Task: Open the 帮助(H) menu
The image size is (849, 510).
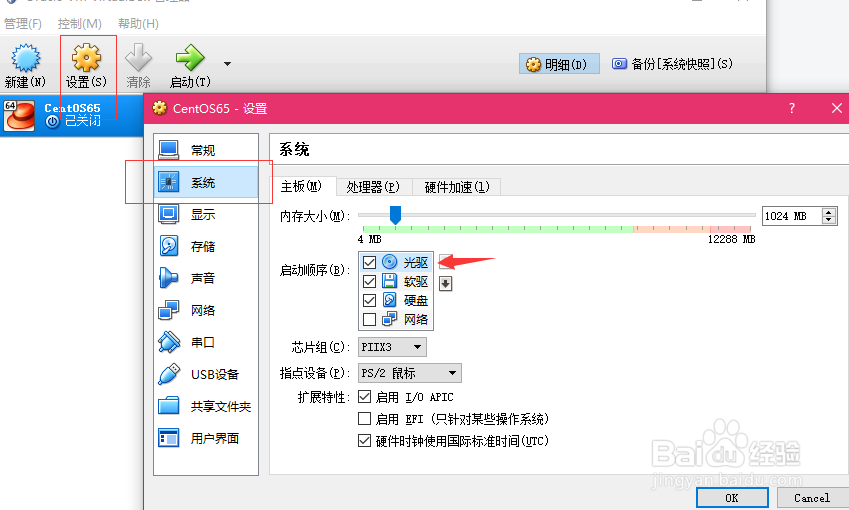Action: tap(138, 24)
